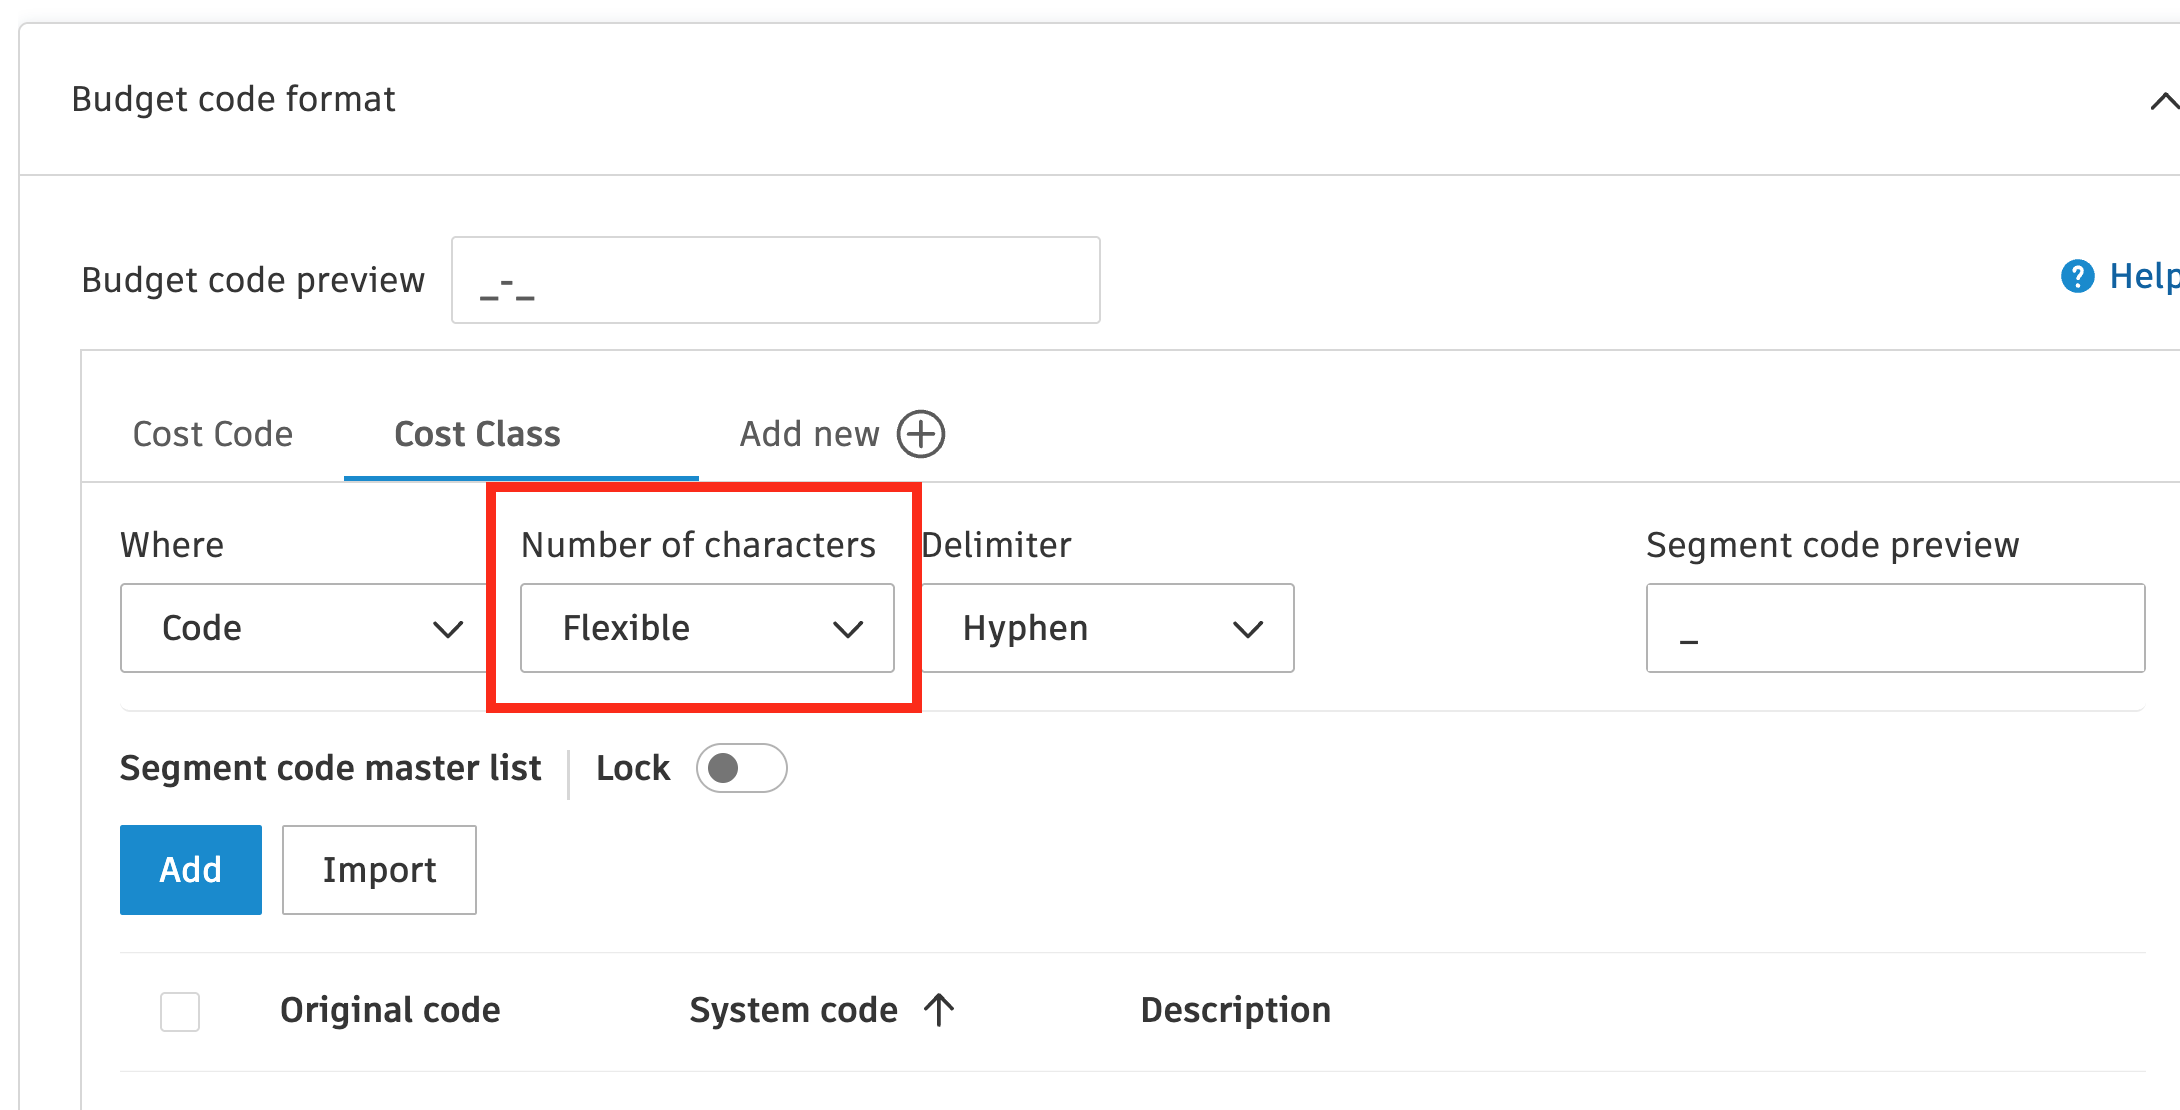Collapse the Budget code format section
This screenshot has height=1110, width=2180.
click(x=2163, y=101)
